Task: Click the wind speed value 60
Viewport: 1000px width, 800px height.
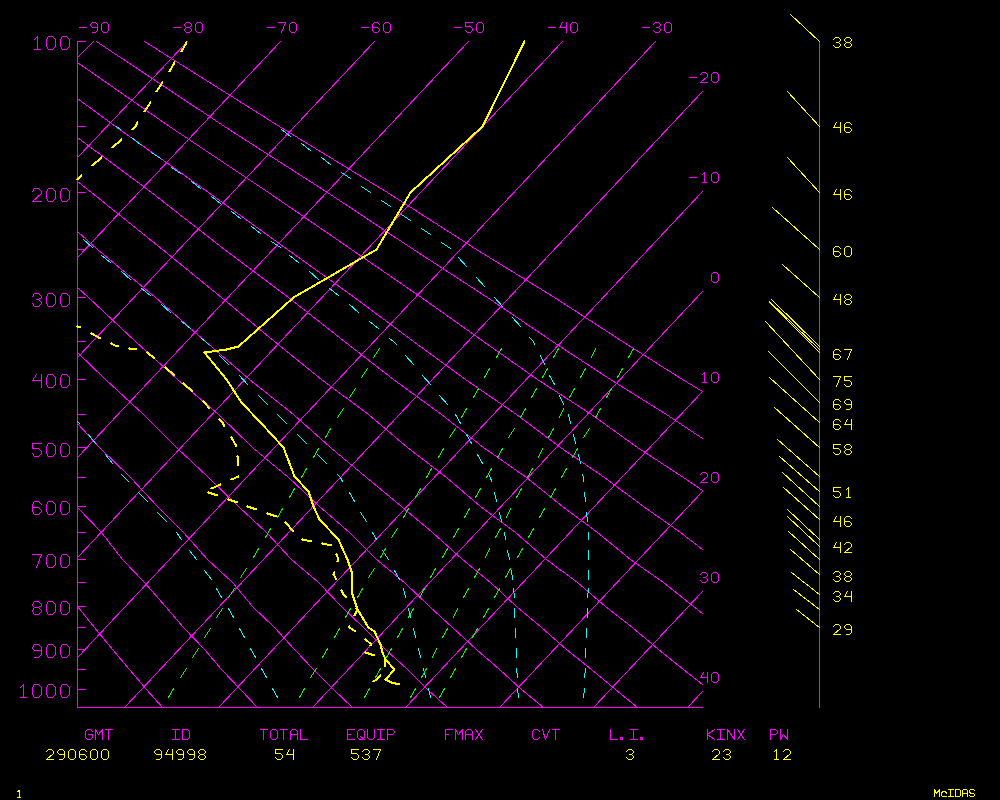Action: [x=842, y=252]
